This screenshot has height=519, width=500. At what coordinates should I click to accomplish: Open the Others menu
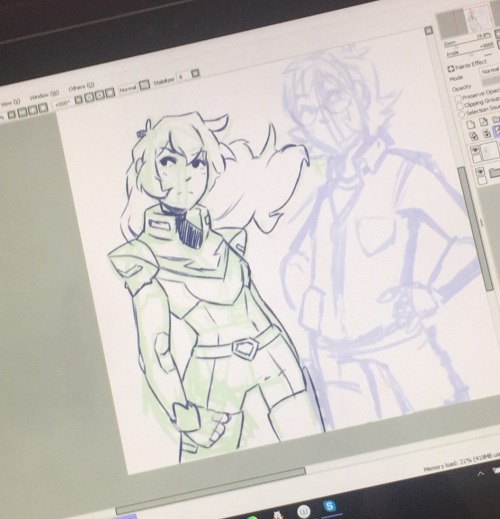(x=81, y=87)
